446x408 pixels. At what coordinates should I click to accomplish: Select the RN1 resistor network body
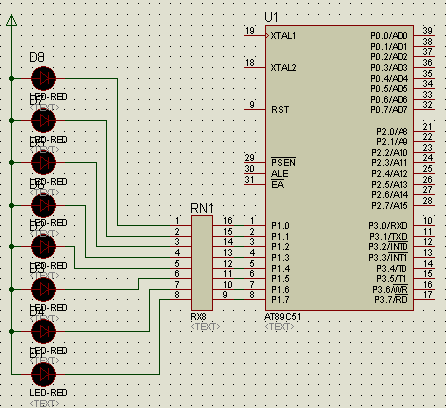(x=202, y=263)
